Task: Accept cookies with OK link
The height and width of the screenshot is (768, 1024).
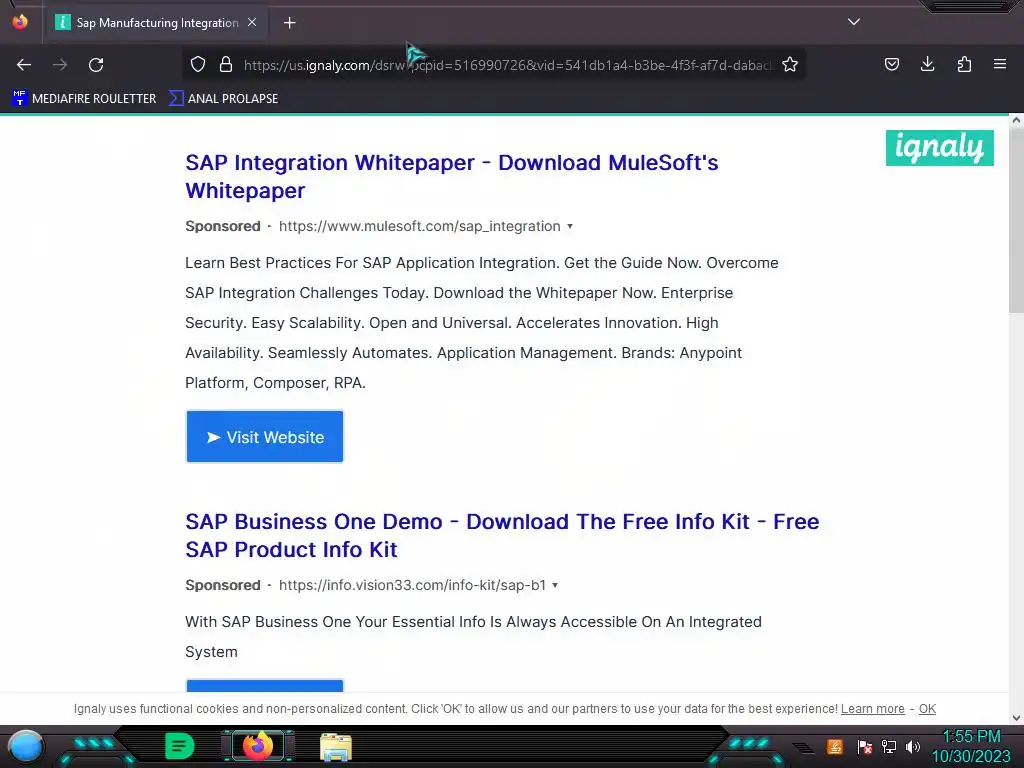Action: tap(927, 709)
